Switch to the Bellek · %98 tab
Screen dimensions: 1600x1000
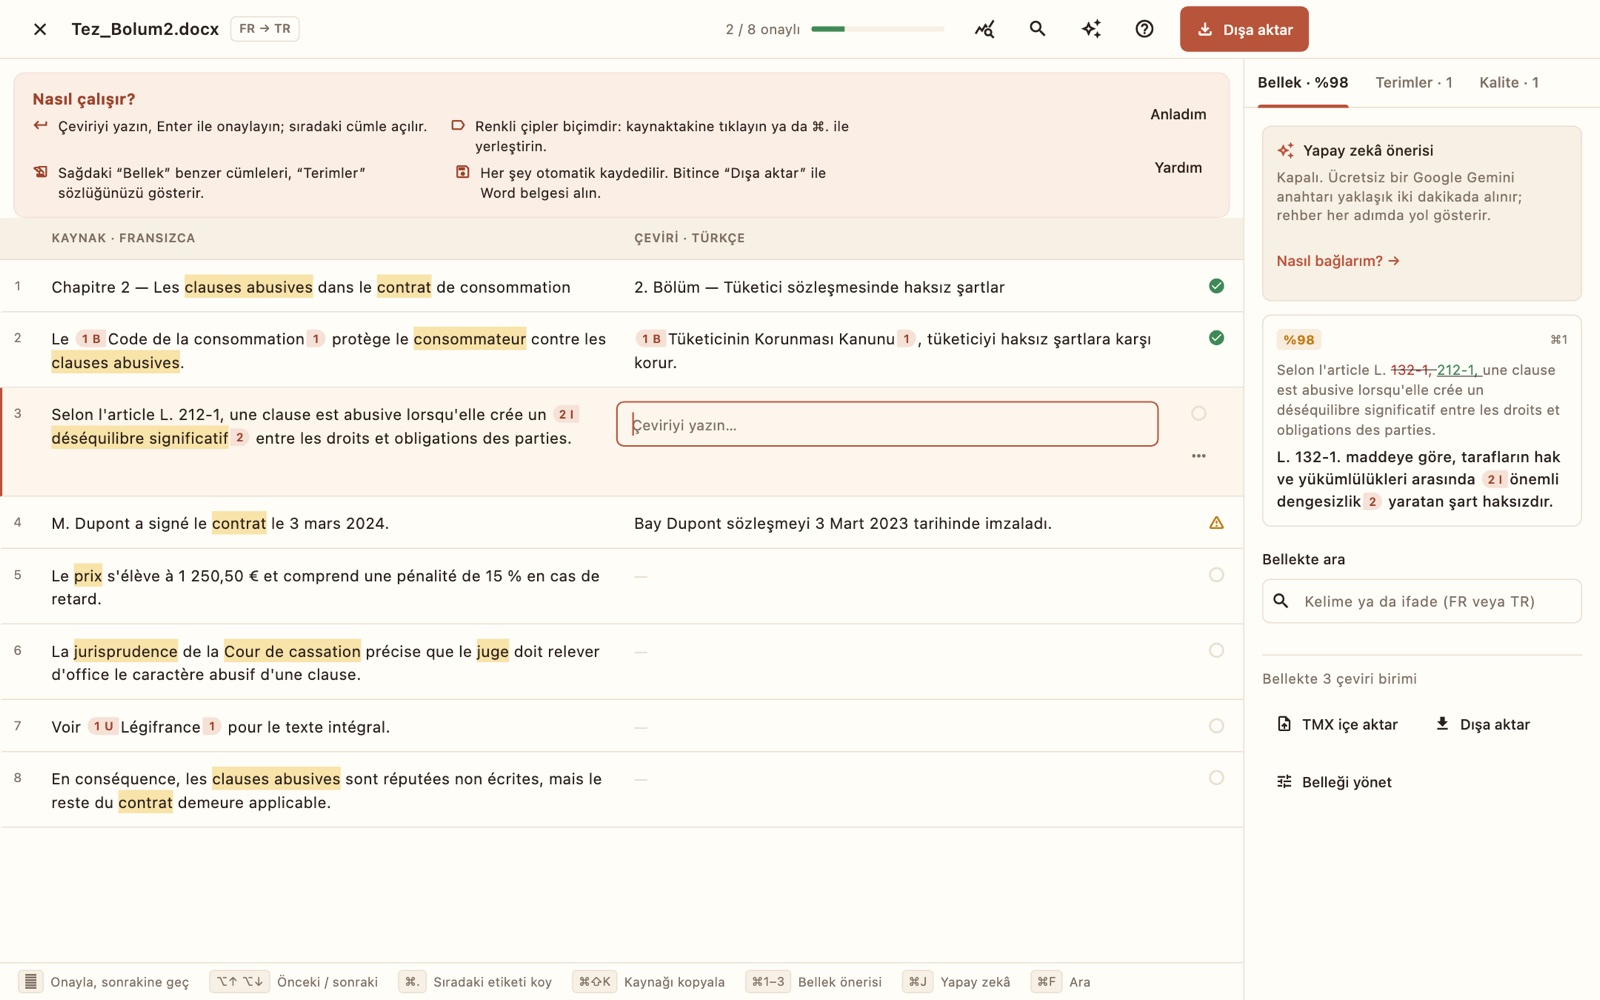1302,82
